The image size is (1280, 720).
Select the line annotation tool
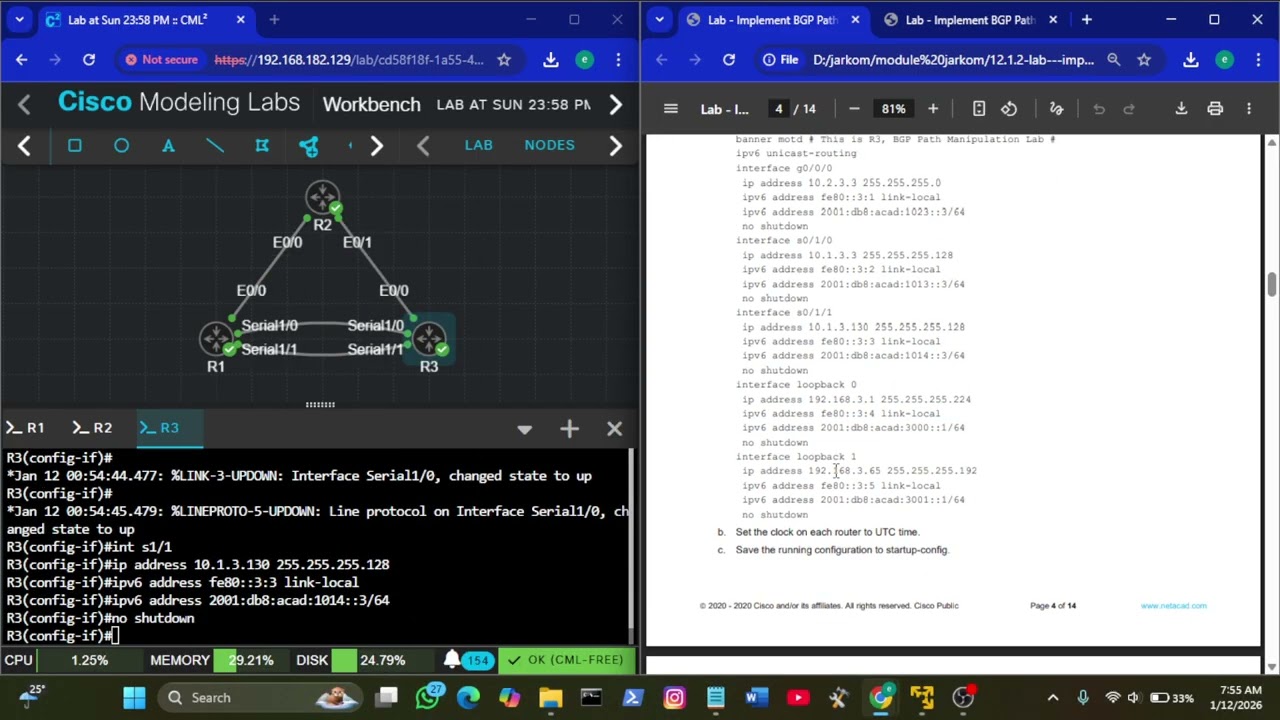pos(215,146)
